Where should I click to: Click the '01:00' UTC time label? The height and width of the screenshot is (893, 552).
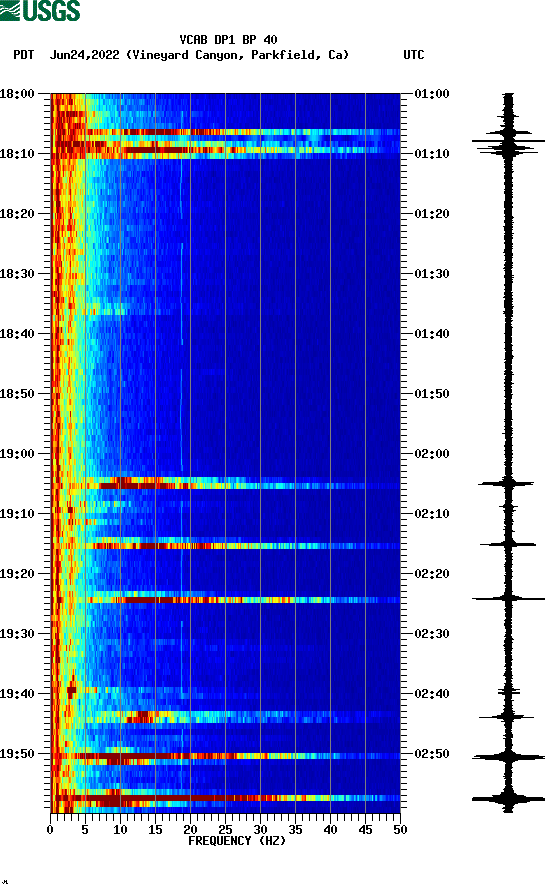click(432, 93)
